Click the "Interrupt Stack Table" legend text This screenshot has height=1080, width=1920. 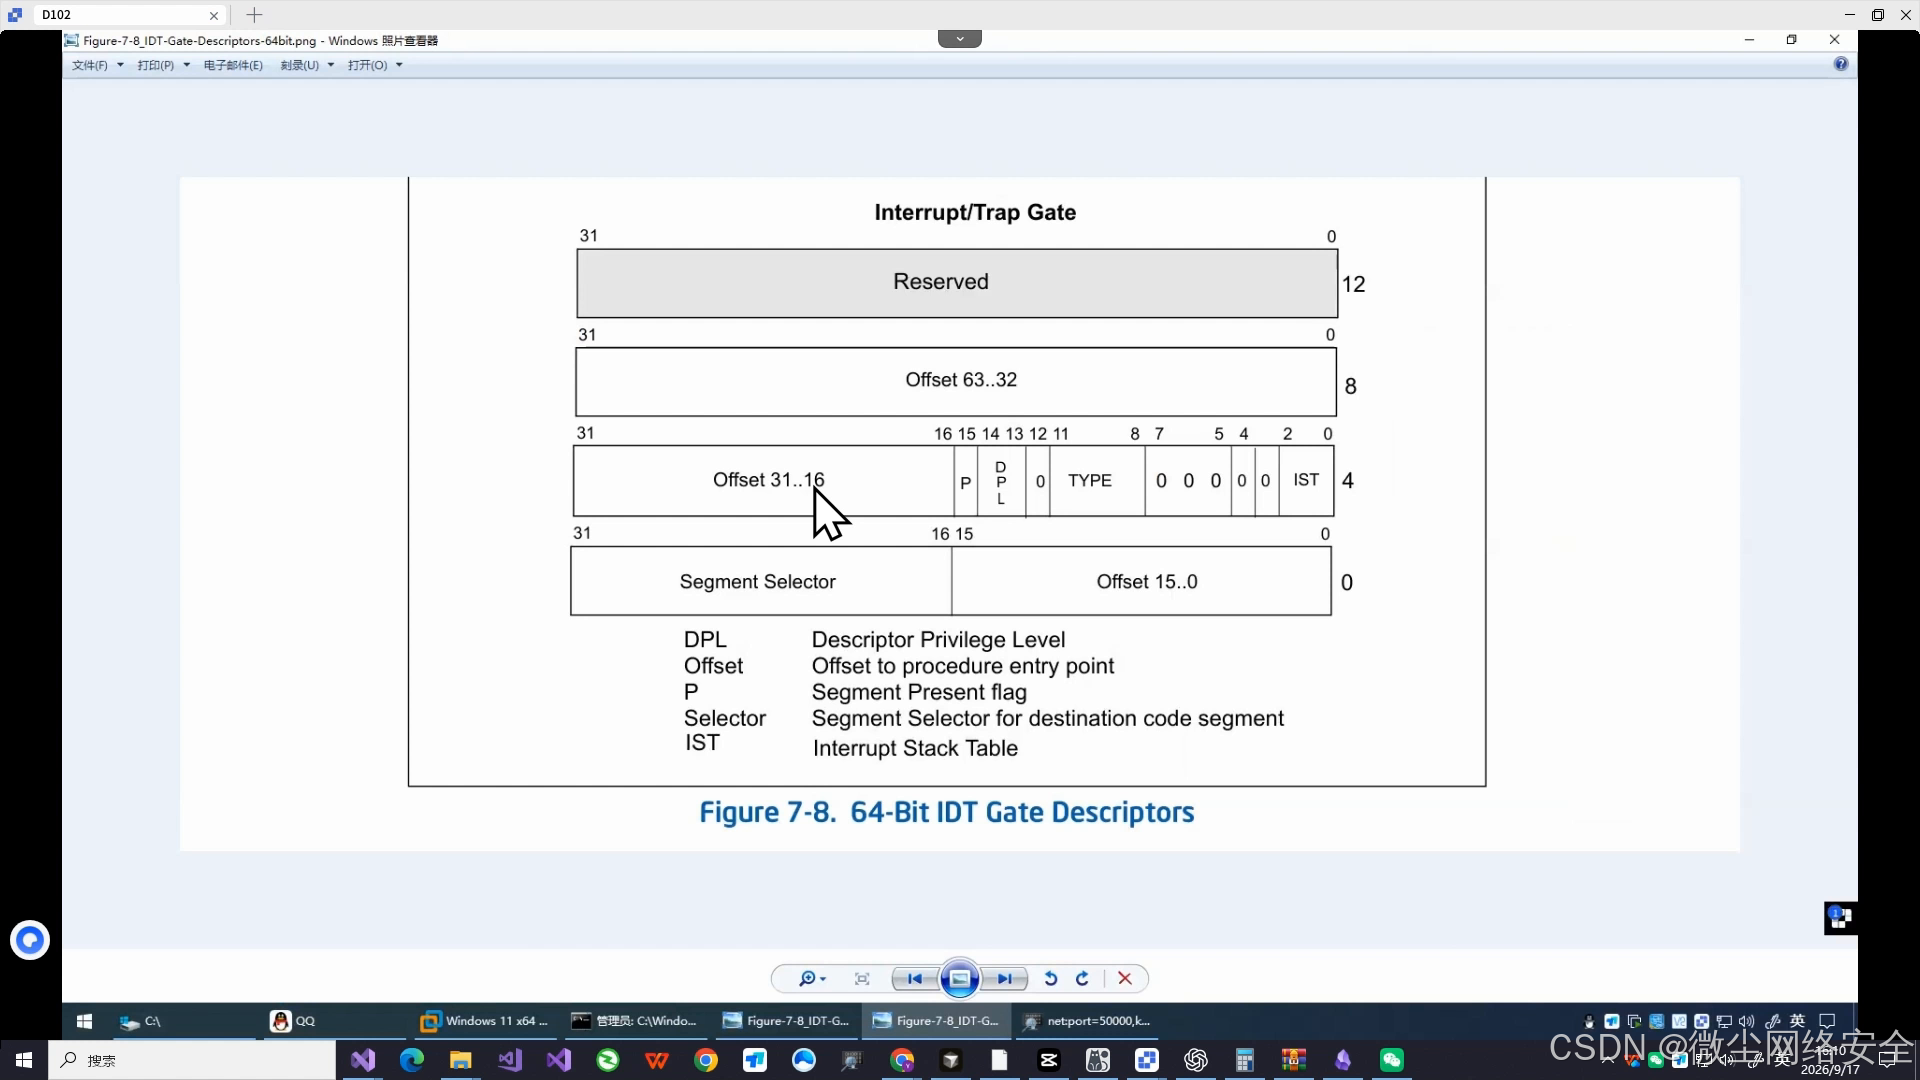pos(915,748)
